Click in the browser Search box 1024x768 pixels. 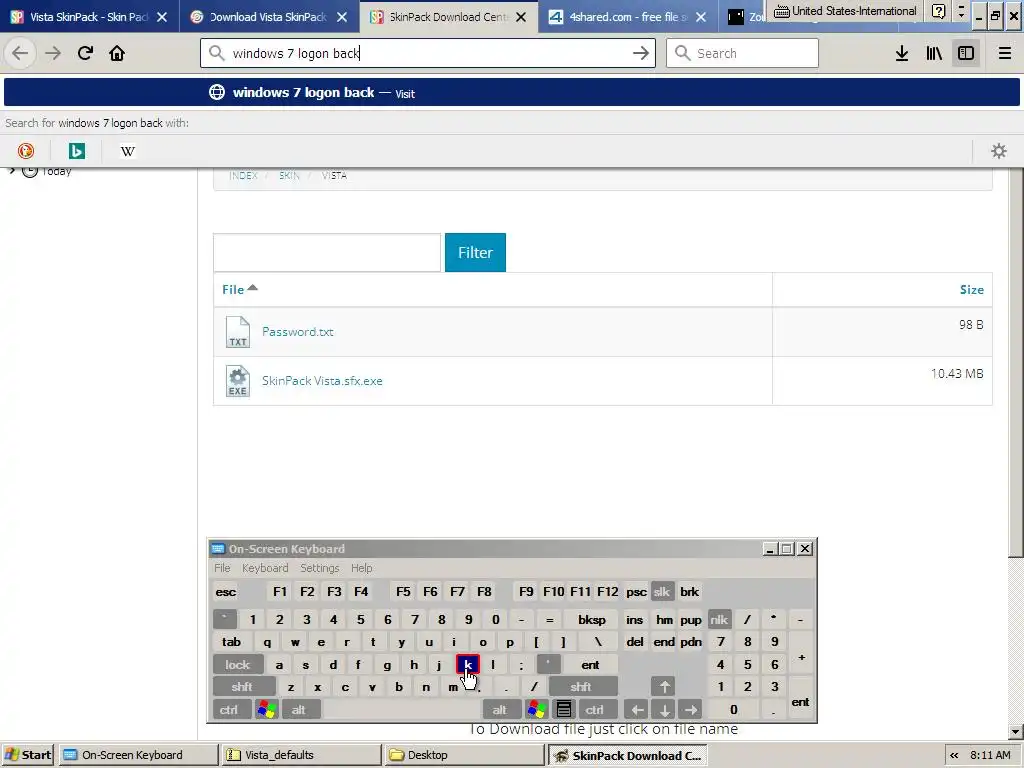click(x=743, y=53)
